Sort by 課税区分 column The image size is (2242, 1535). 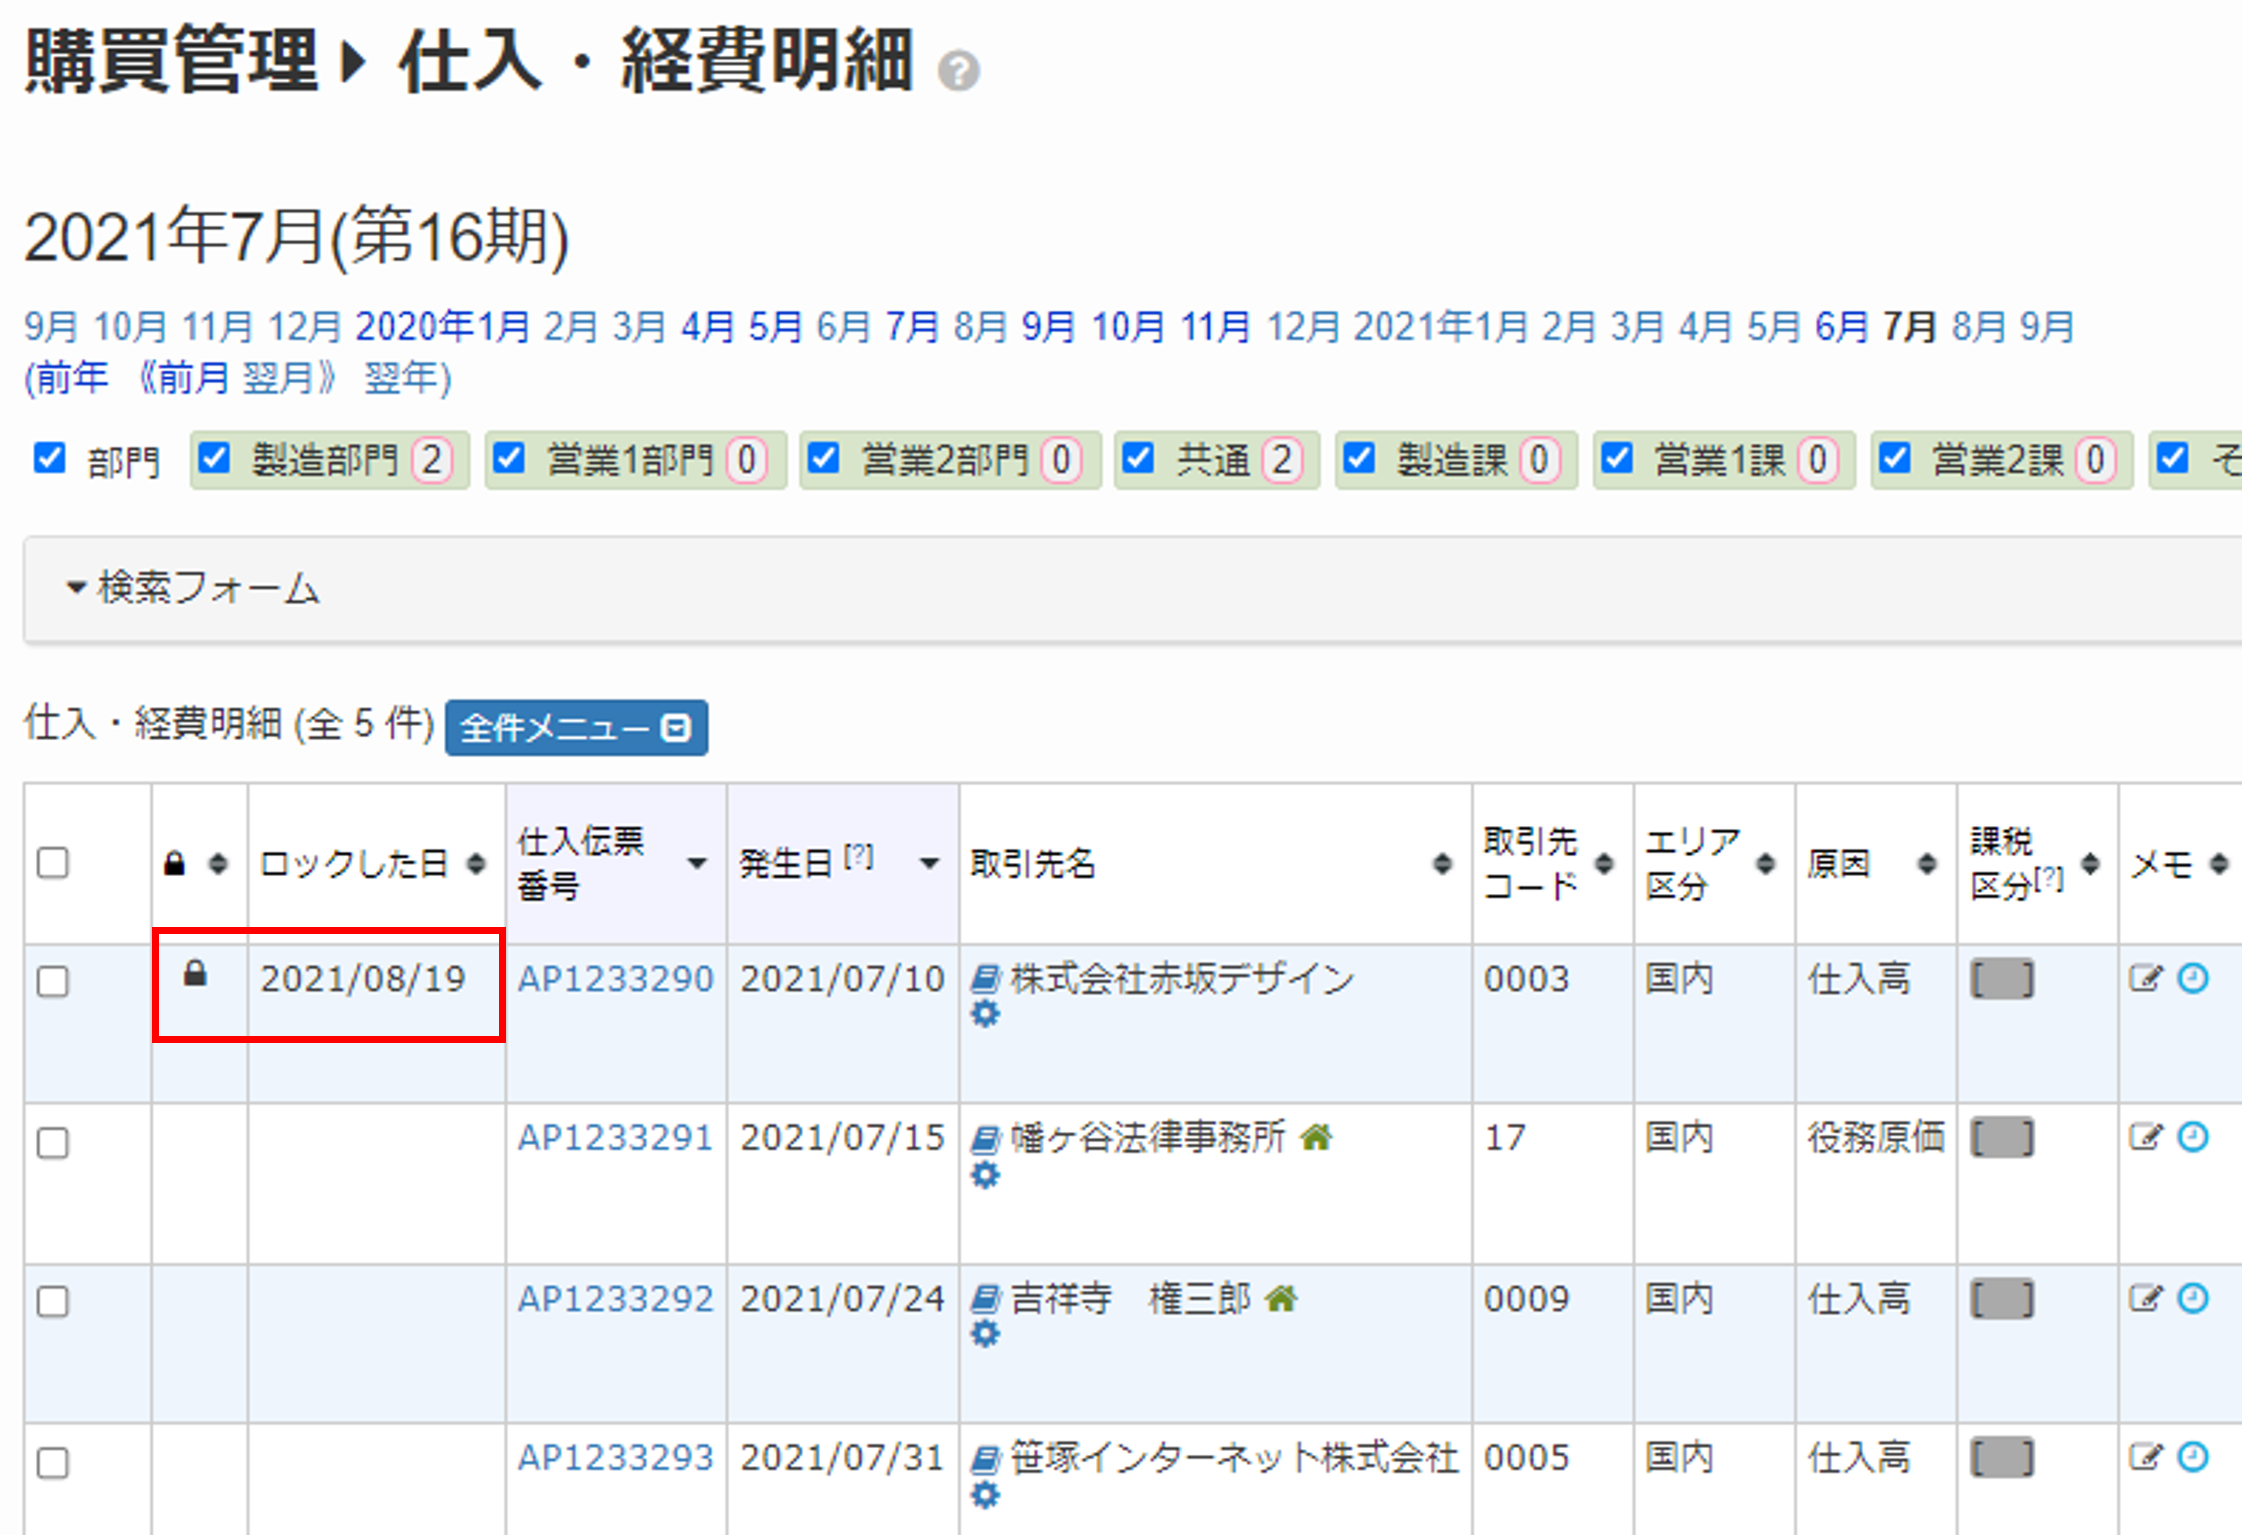click(x=2090, y=863)
